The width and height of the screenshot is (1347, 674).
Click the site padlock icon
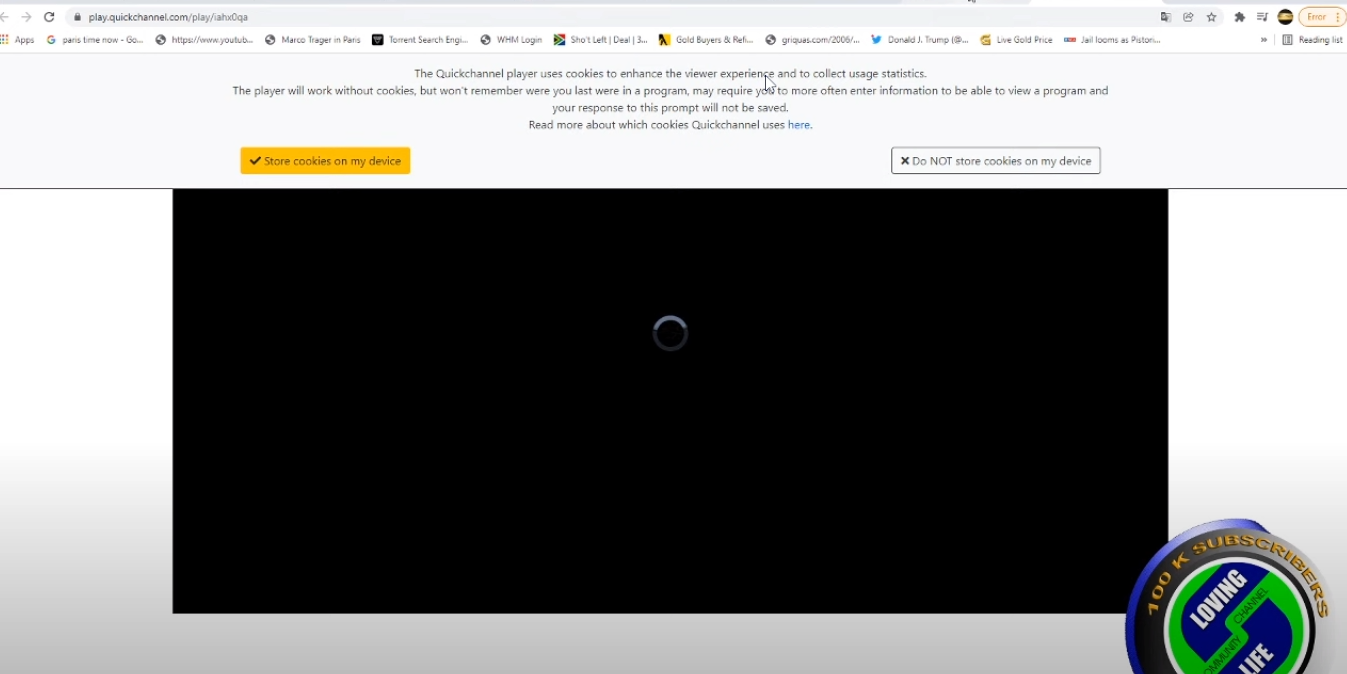click(76, 17)
